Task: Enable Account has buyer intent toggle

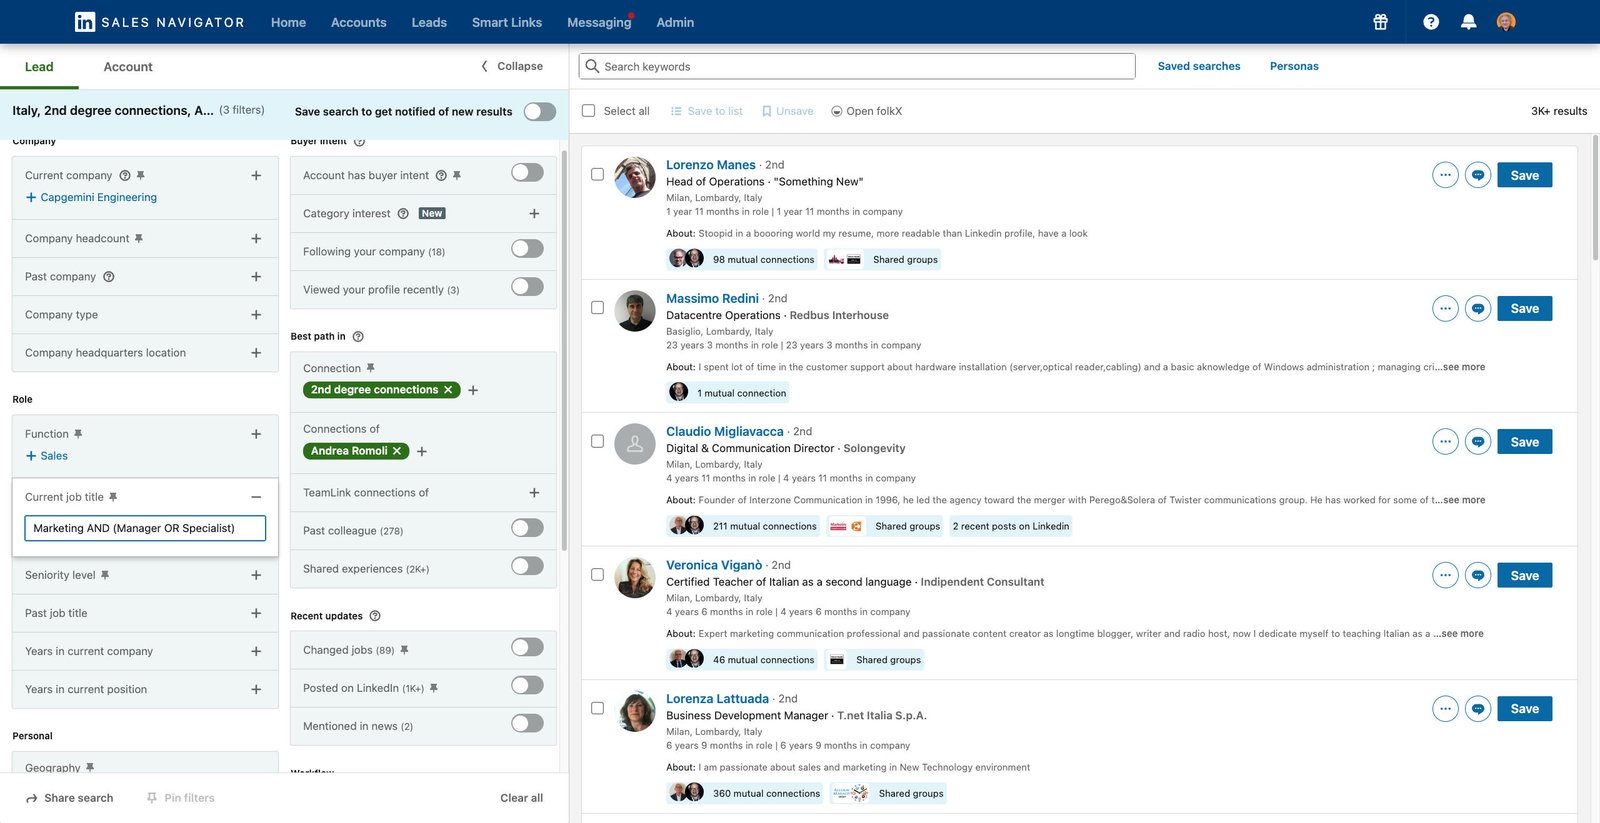Action: 527,173
